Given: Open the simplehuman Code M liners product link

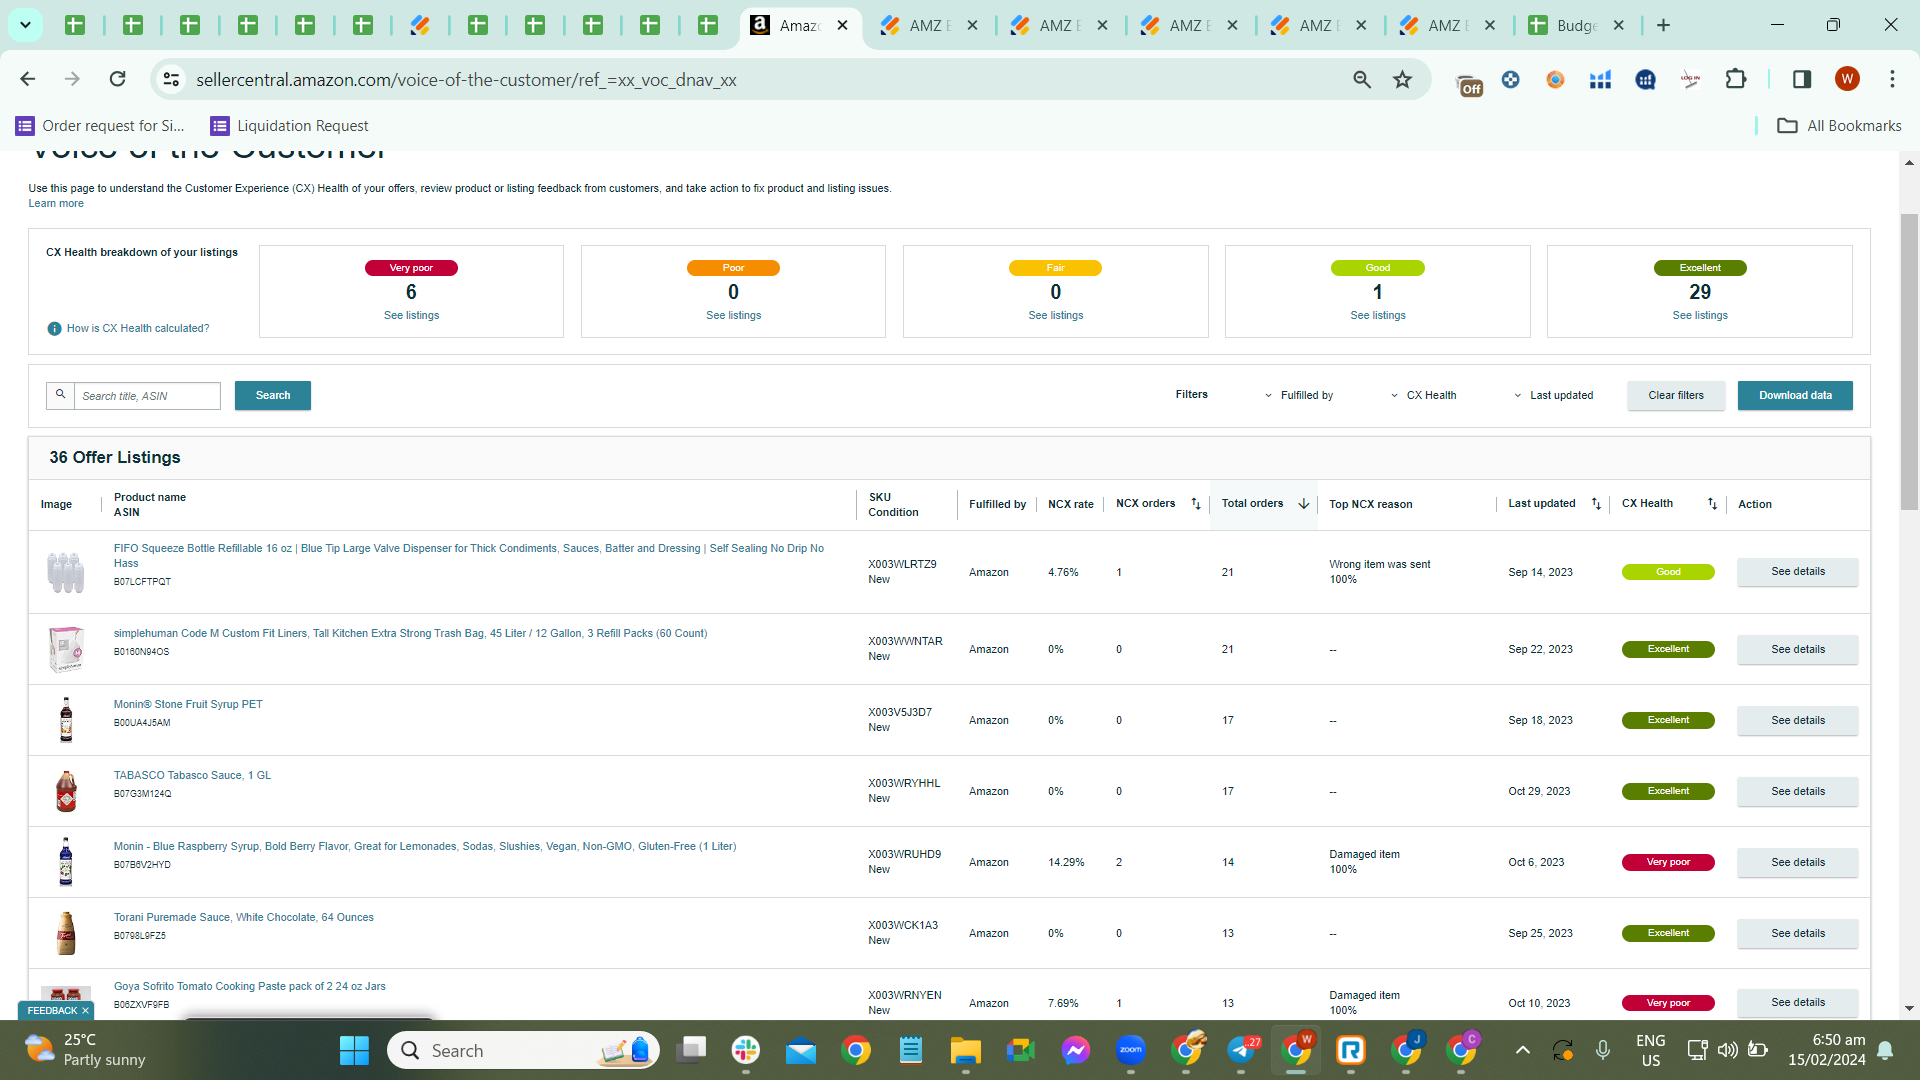Looking at the screenshot, I should pyautogui.click(x=410, y=633).
